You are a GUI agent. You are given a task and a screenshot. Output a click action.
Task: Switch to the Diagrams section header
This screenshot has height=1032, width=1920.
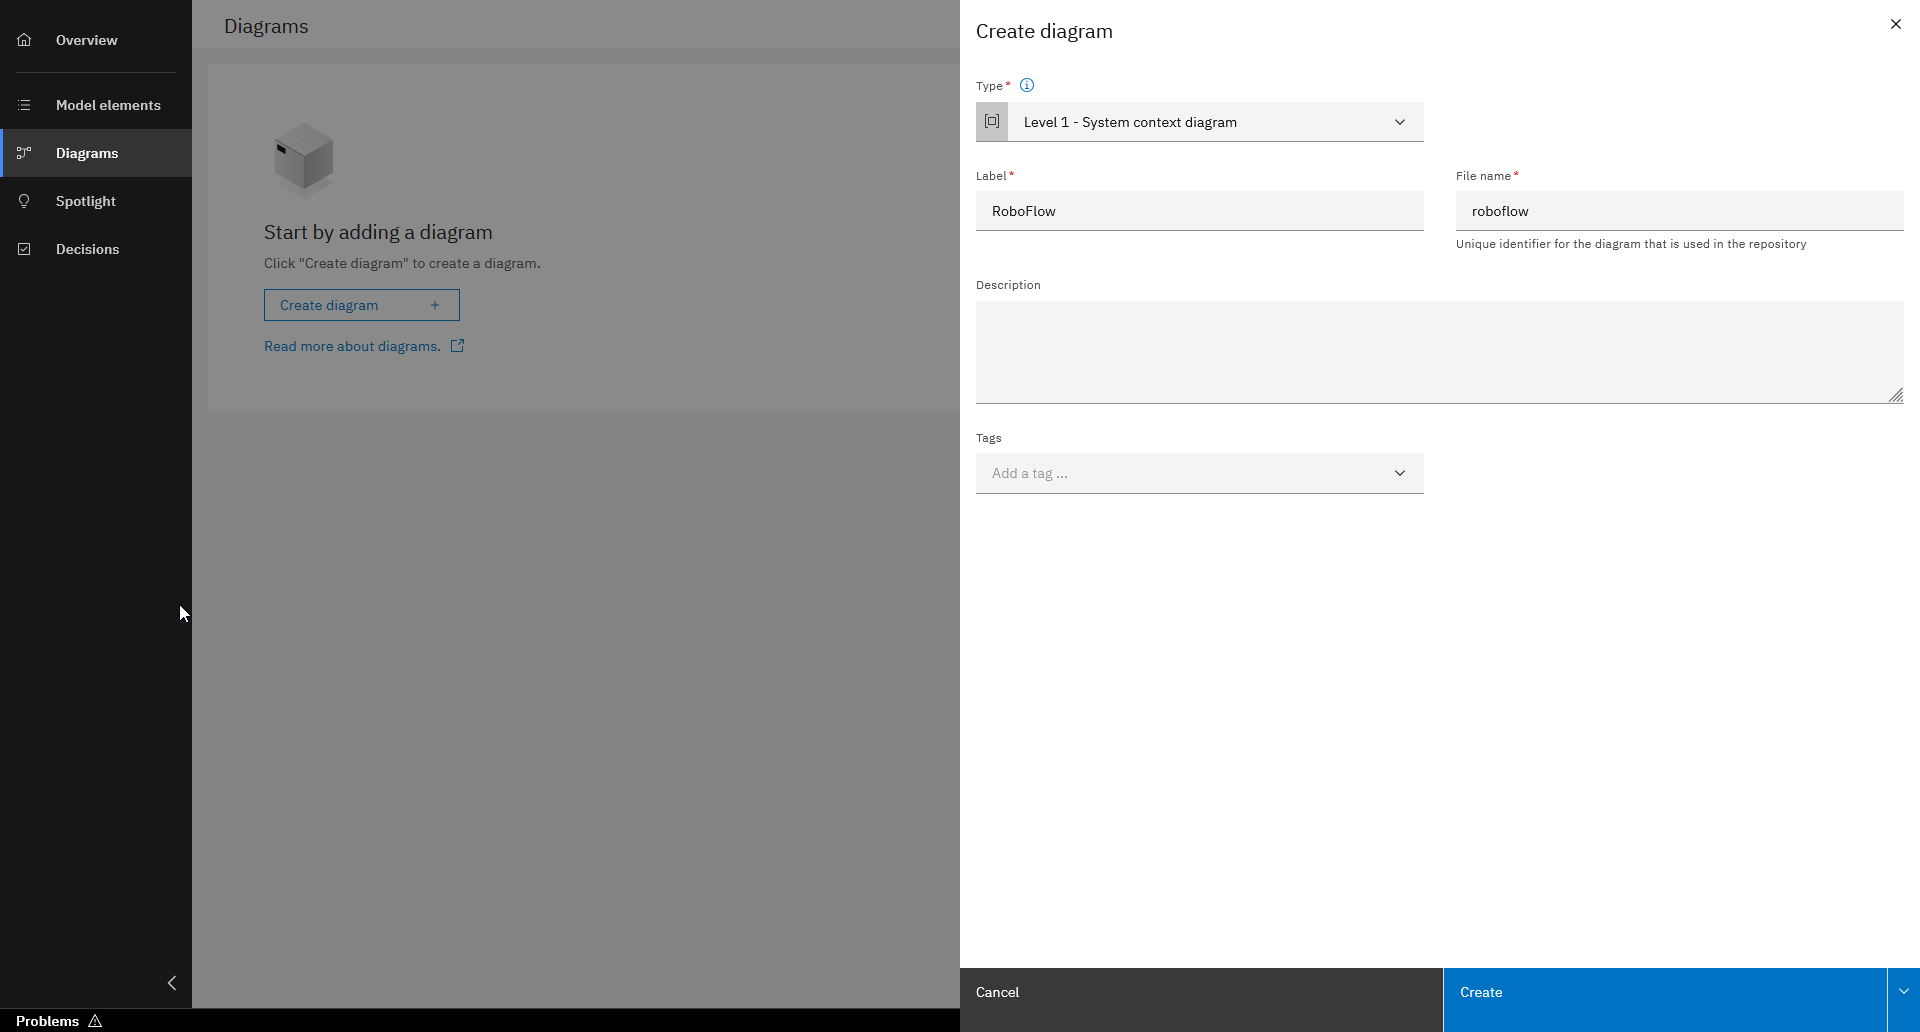(265, 26)
